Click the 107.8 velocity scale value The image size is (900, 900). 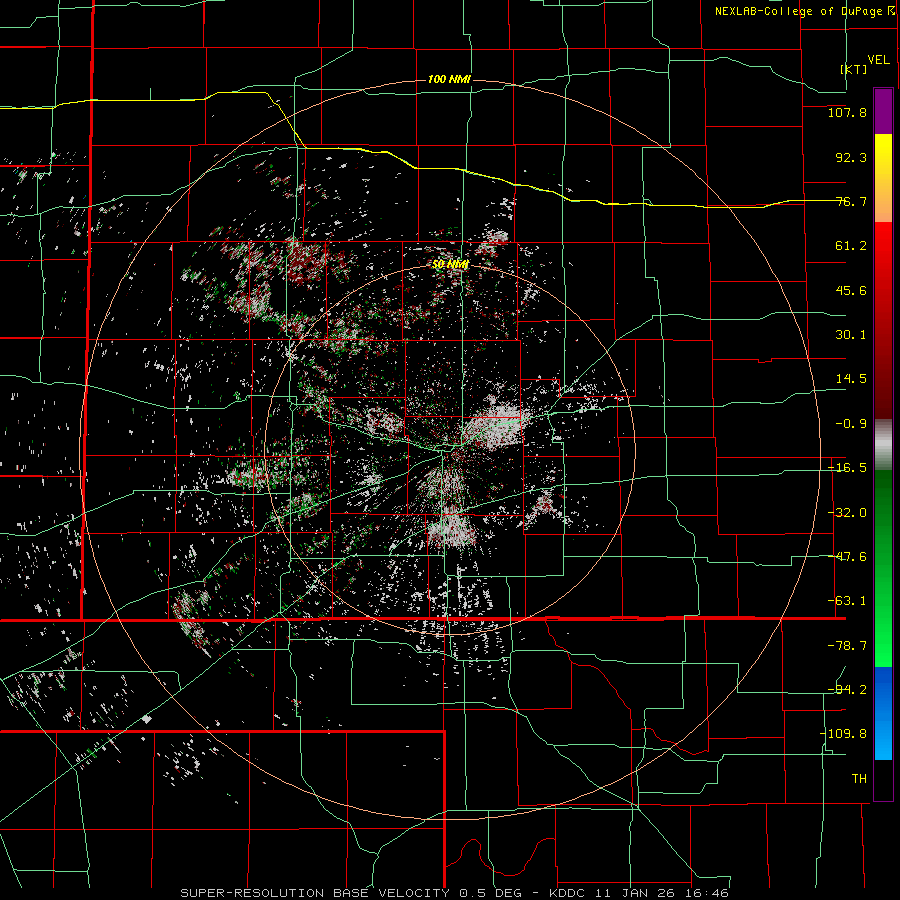(x=847, y=112)
